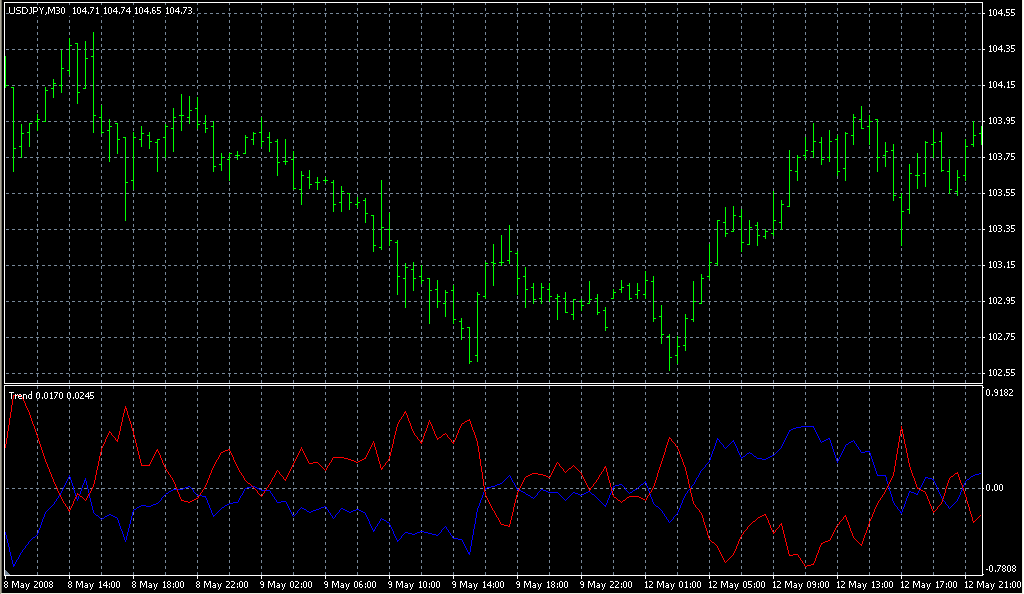Click the USDJPY,M30 chart title label
This screenshot has height=594, width=1024.
37,9
